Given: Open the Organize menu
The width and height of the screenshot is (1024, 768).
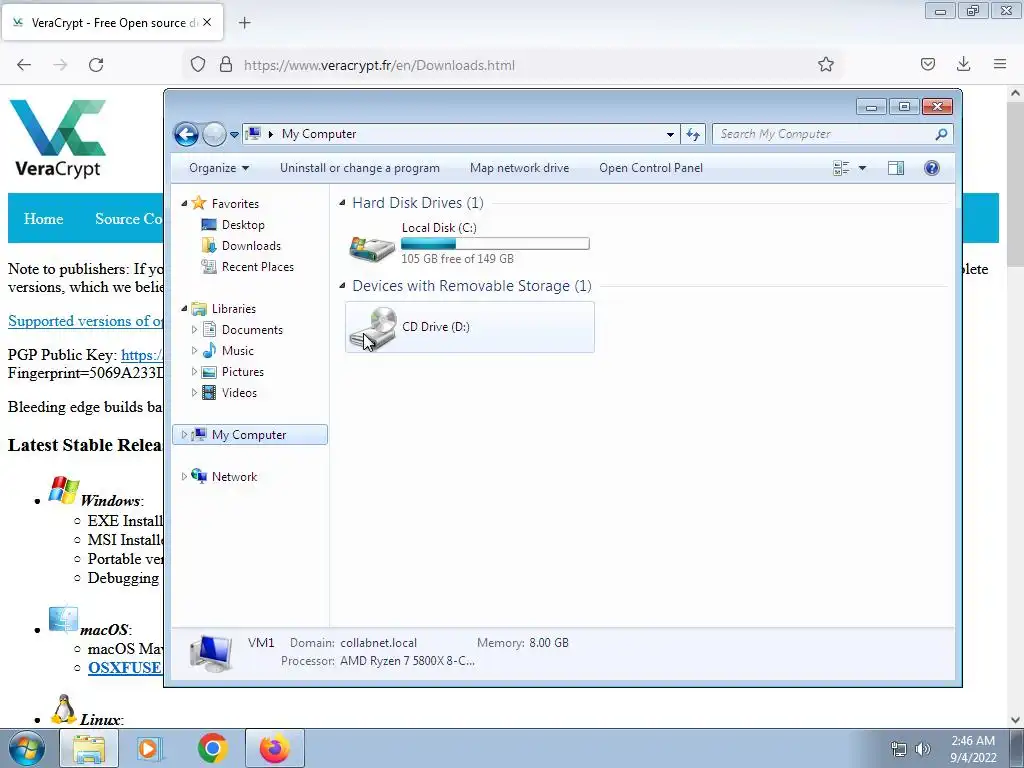Looking at the screenshot, I should pyautogui.click(x=219, y=168).
